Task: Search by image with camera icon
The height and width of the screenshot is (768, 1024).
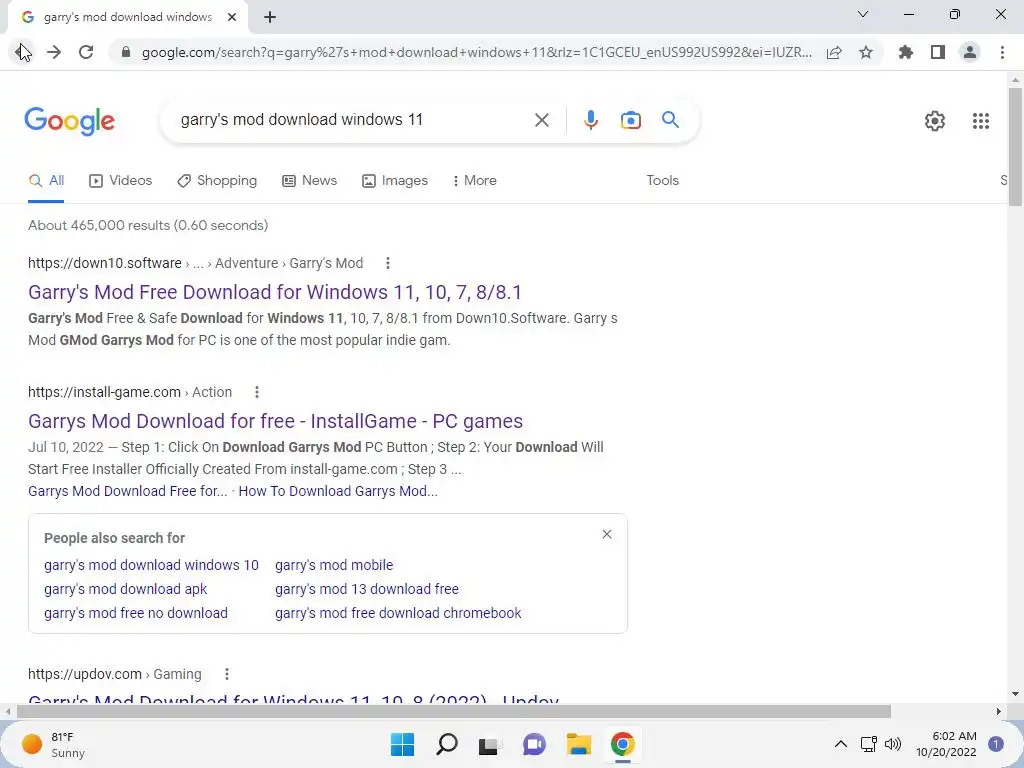Action: 630,120
